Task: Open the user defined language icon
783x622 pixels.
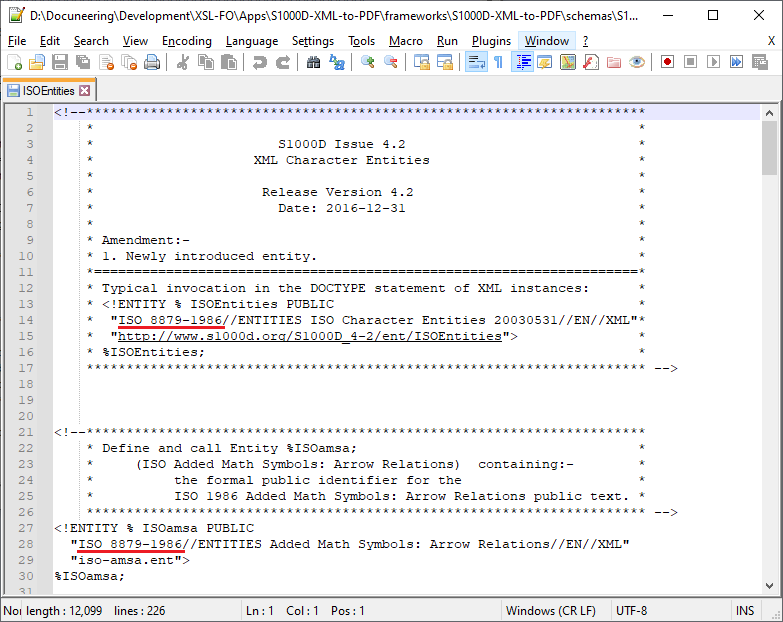Action: [x=545, y=62]
